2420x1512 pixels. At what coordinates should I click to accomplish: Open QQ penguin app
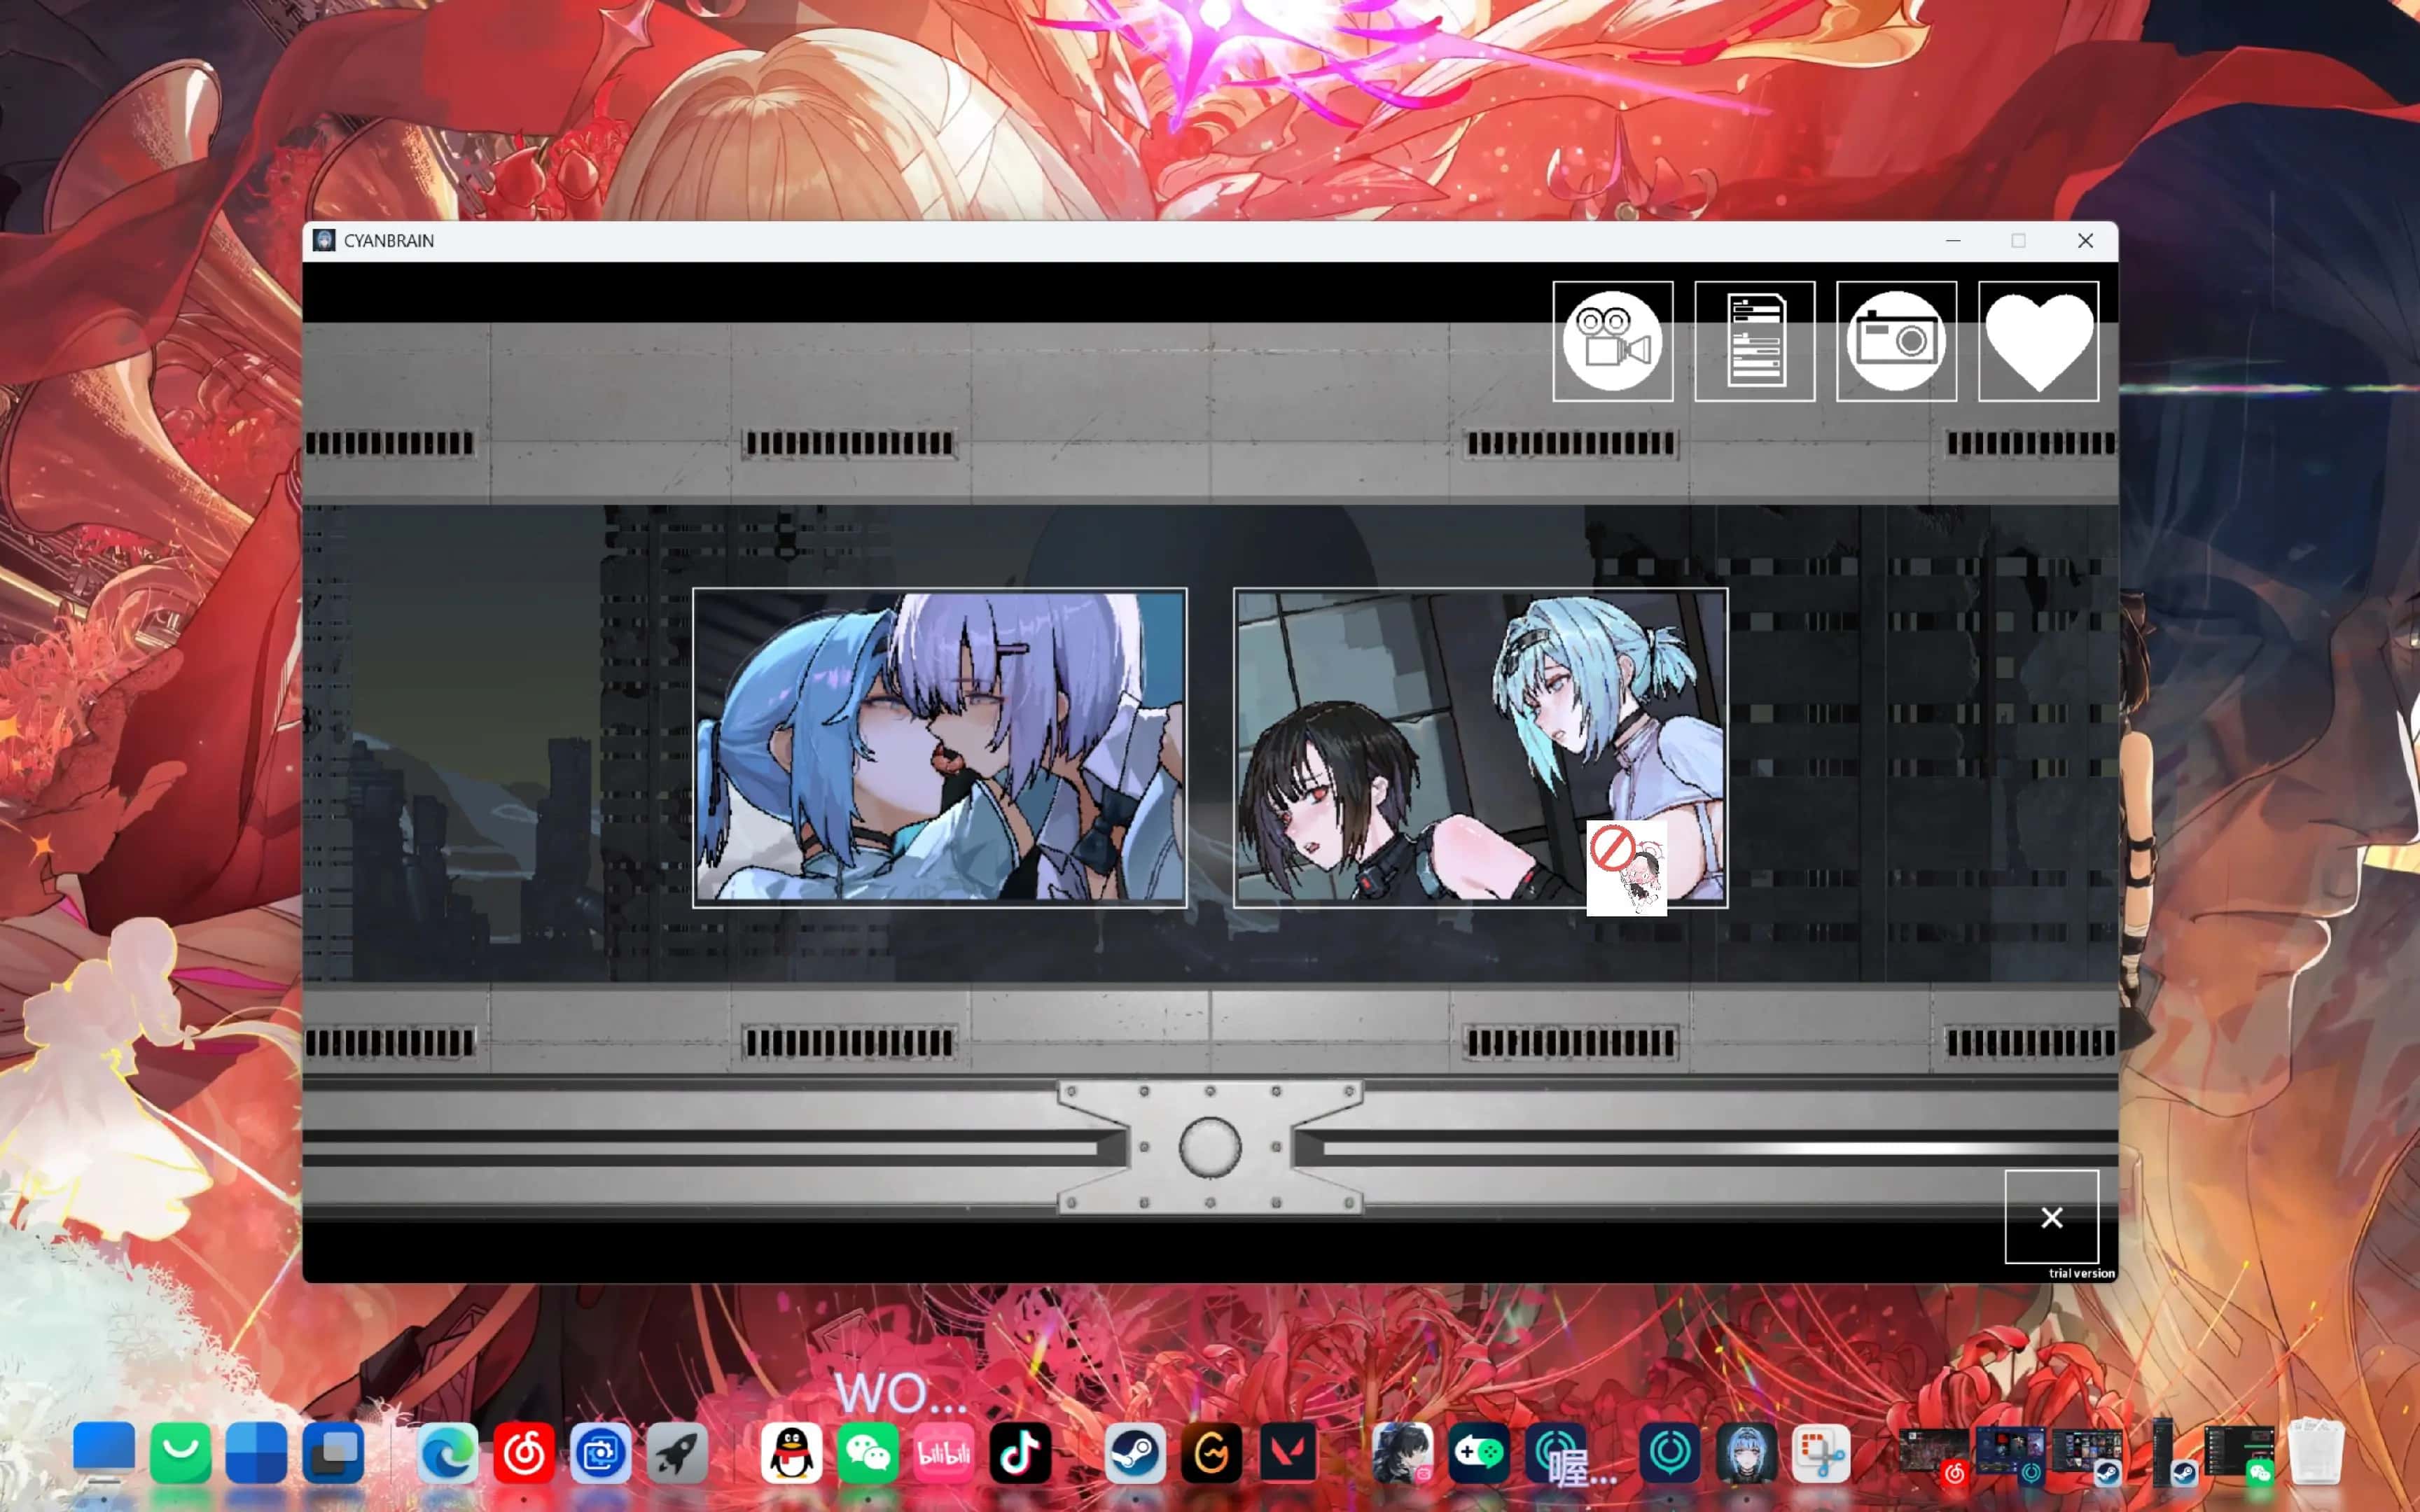pyautogui.click(x=791, y=1452)
